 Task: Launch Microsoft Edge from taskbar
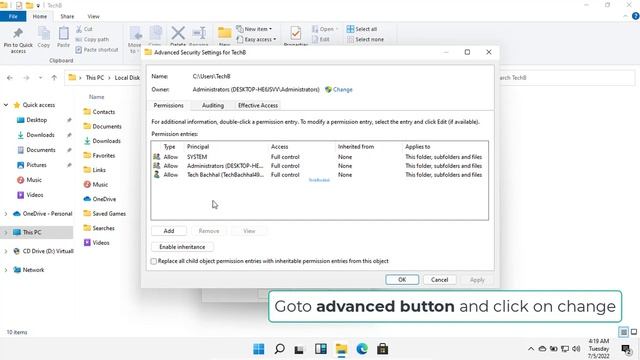tap(362, 349)
